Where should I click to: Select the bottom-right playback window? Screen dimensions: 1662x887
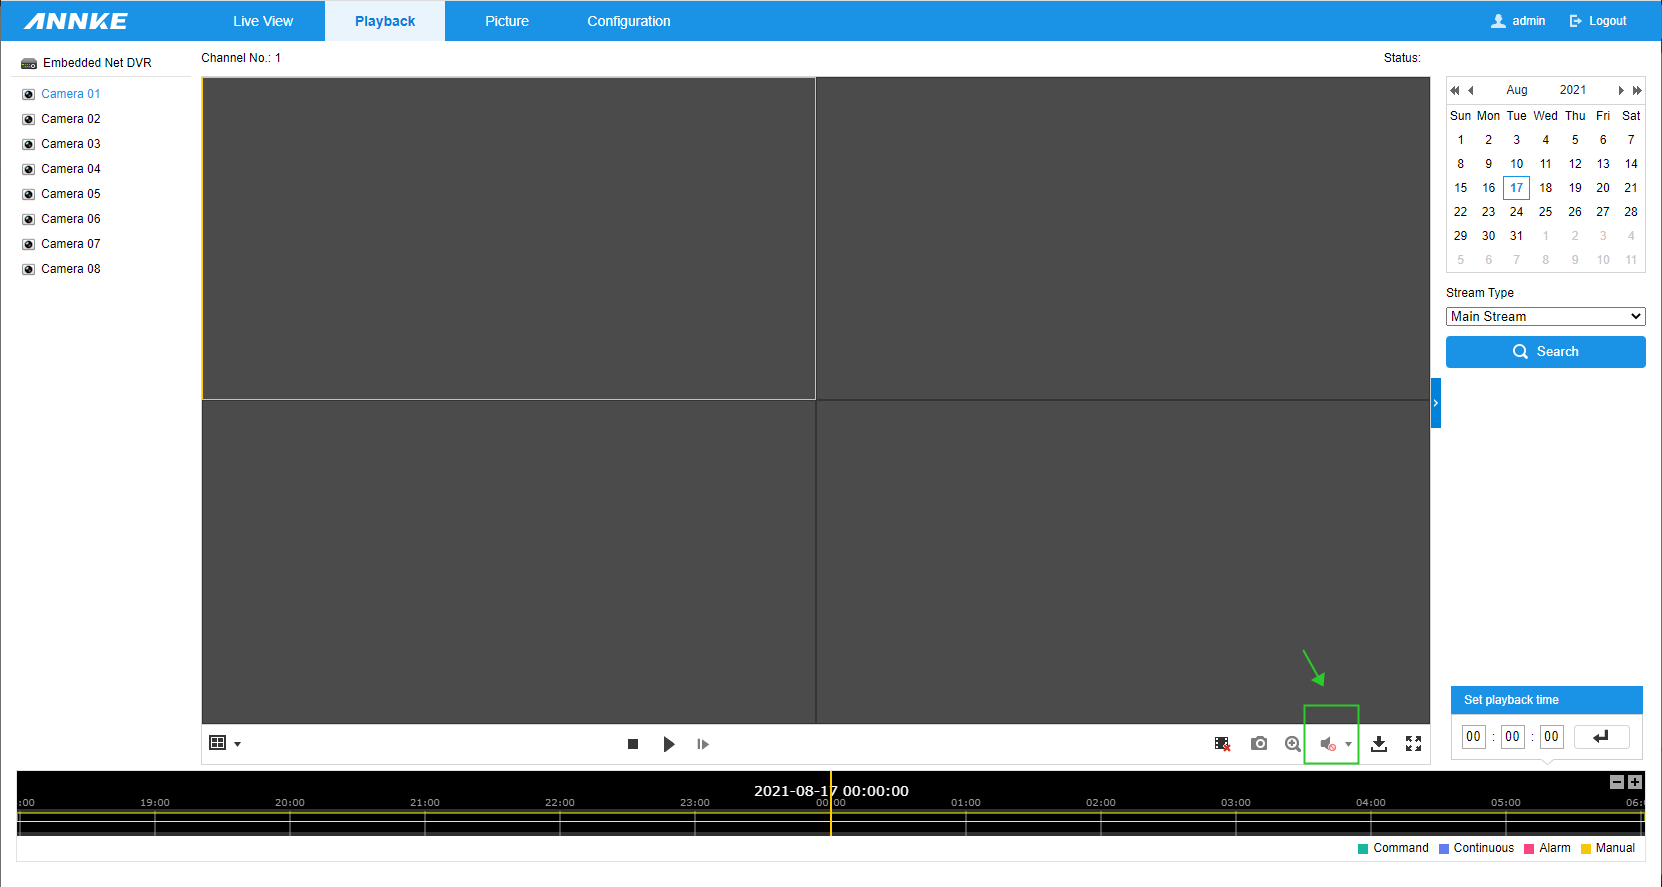[1123, 562]
